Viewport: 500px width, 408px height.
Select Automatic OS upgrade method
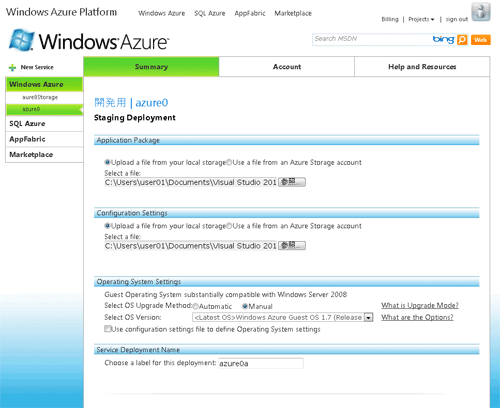196,306
